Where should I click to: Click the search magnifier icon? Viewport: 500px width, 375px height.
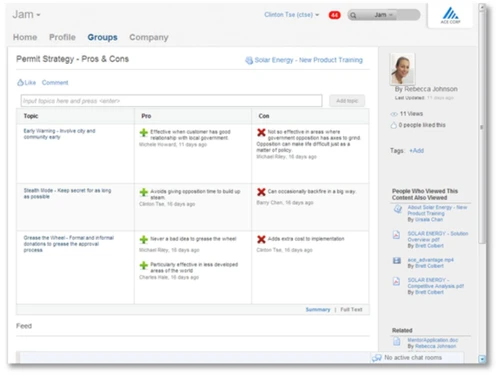(353, 15)
